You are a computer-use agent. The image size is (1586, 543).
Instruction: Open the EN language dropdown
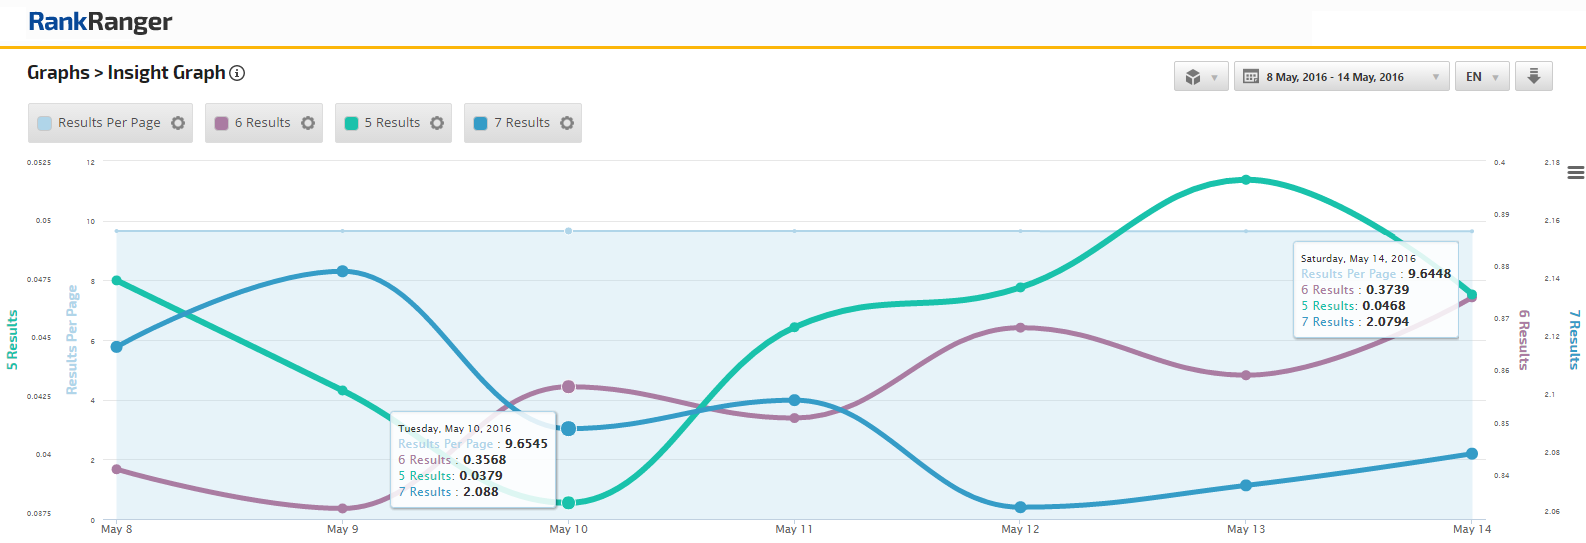1482,77
